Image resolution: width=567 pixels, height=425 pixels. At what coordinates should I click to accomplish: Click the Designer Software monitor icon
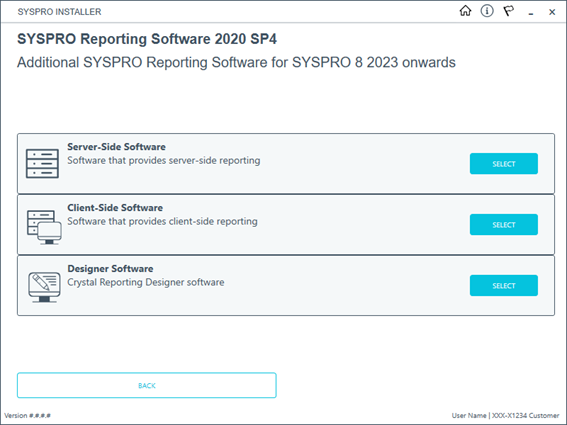(x=44, y=287)
